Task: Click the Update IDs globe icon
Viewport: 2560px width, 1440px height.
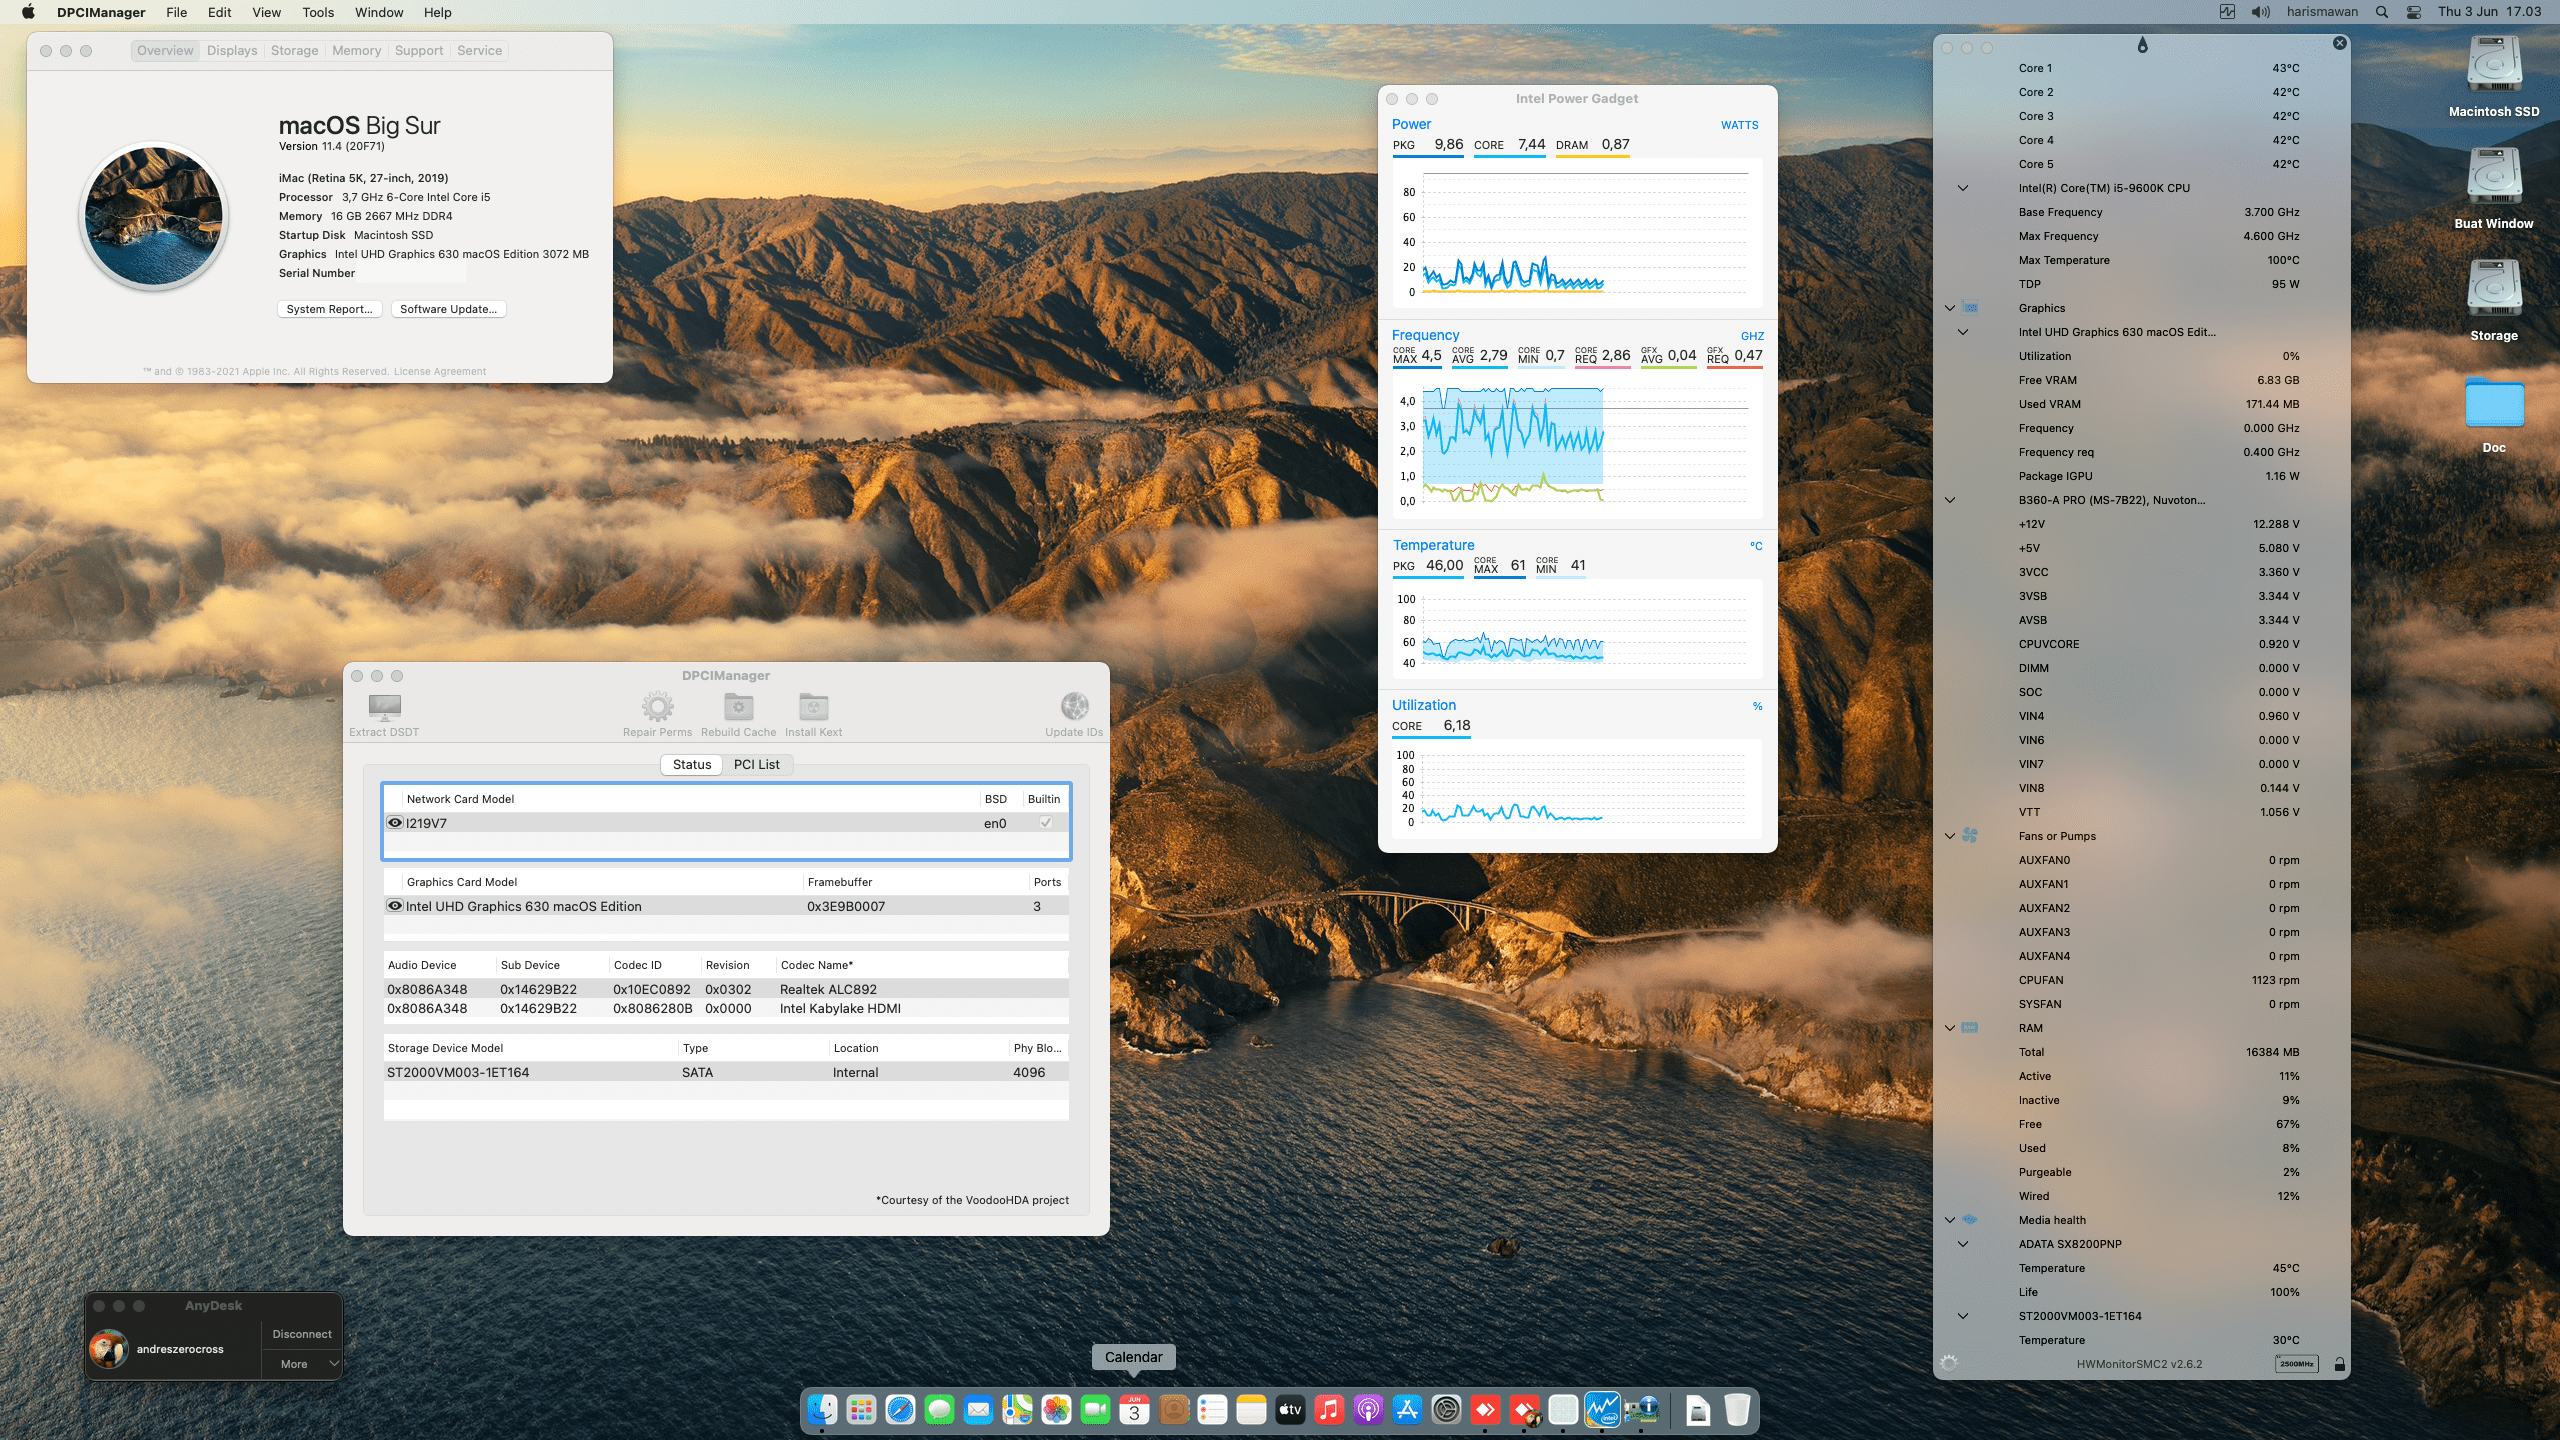Action: (x=1074, y=707)
